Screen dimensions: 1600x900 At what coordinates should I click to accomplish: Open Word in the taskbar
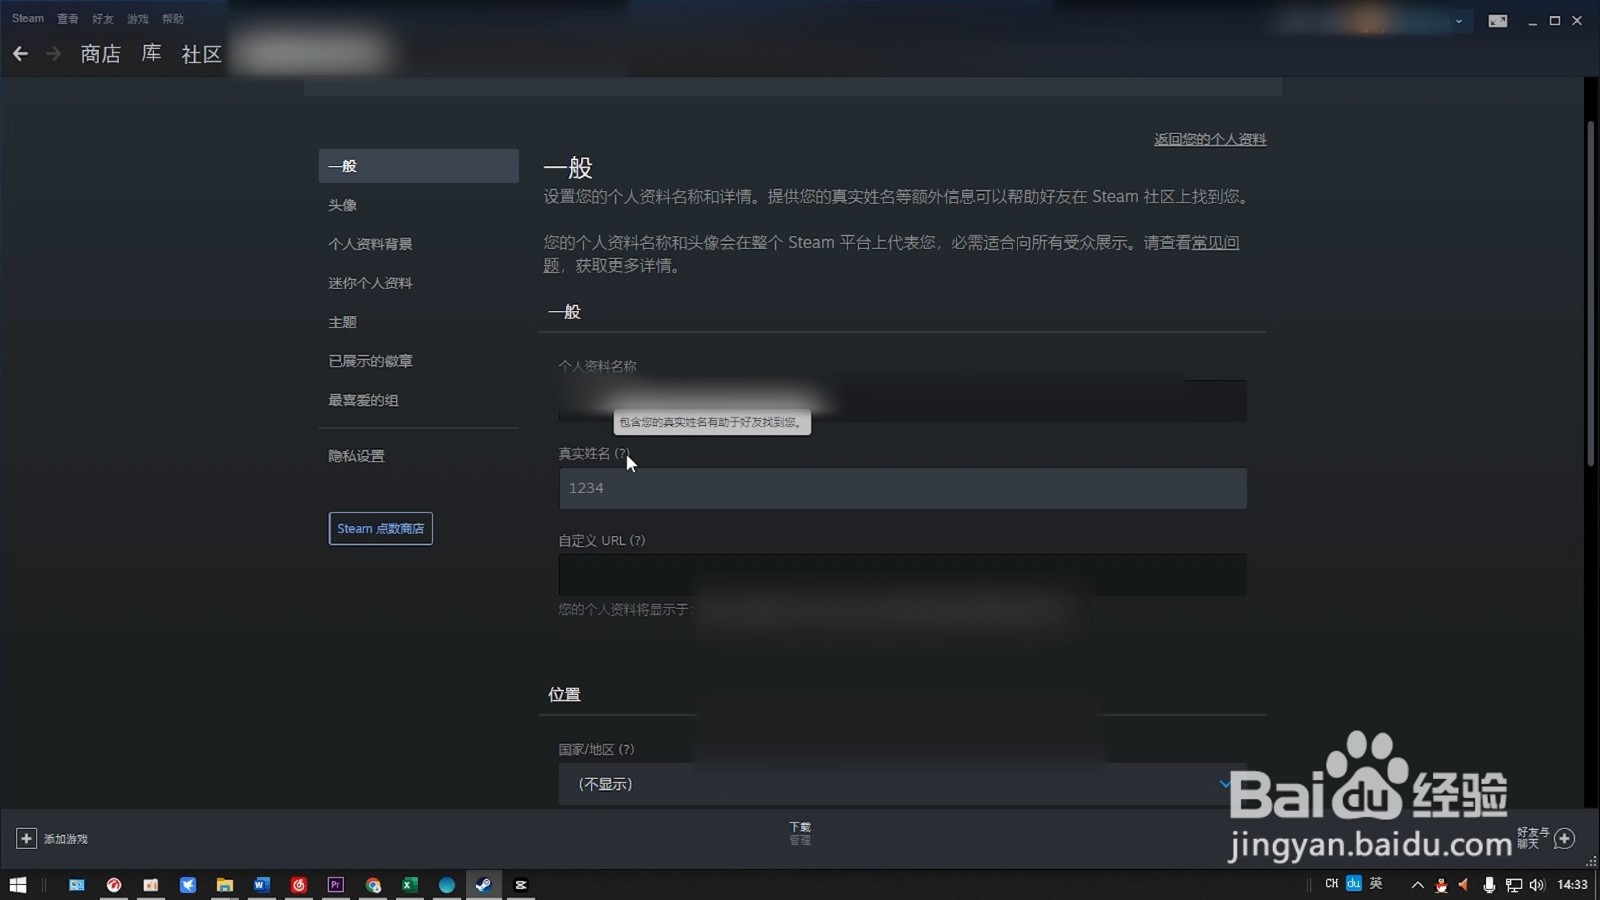coord(261,885)
